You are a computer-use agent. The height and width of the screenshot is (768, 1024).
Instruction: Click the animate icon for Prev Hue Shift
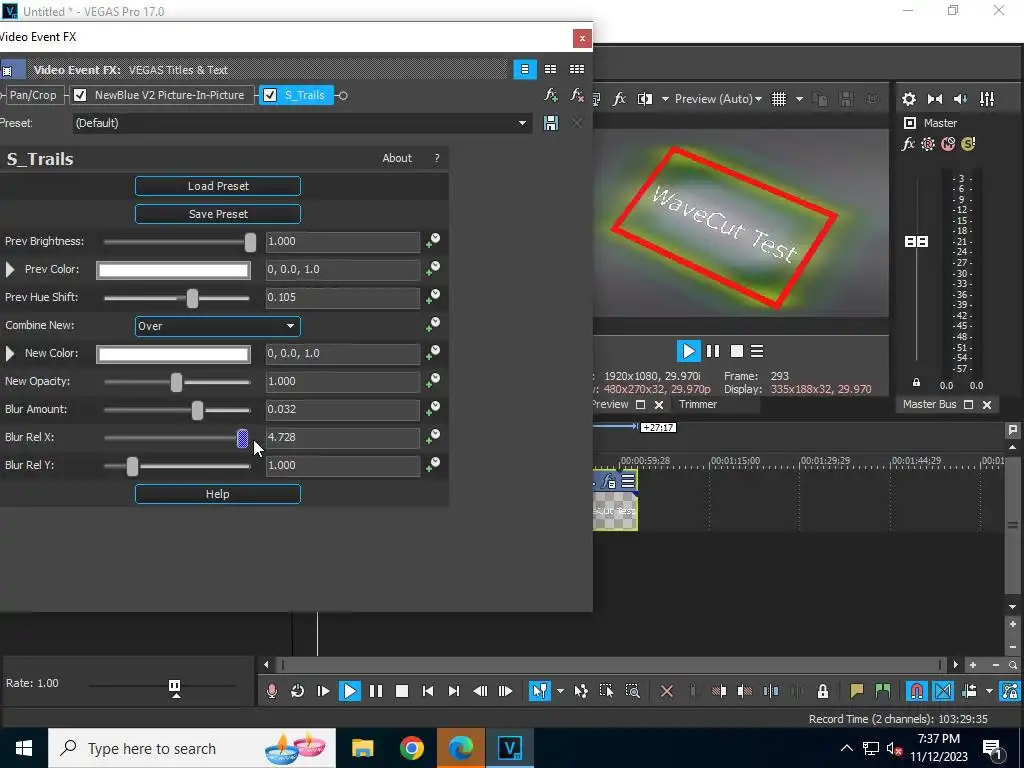click(x=432, y=297)
